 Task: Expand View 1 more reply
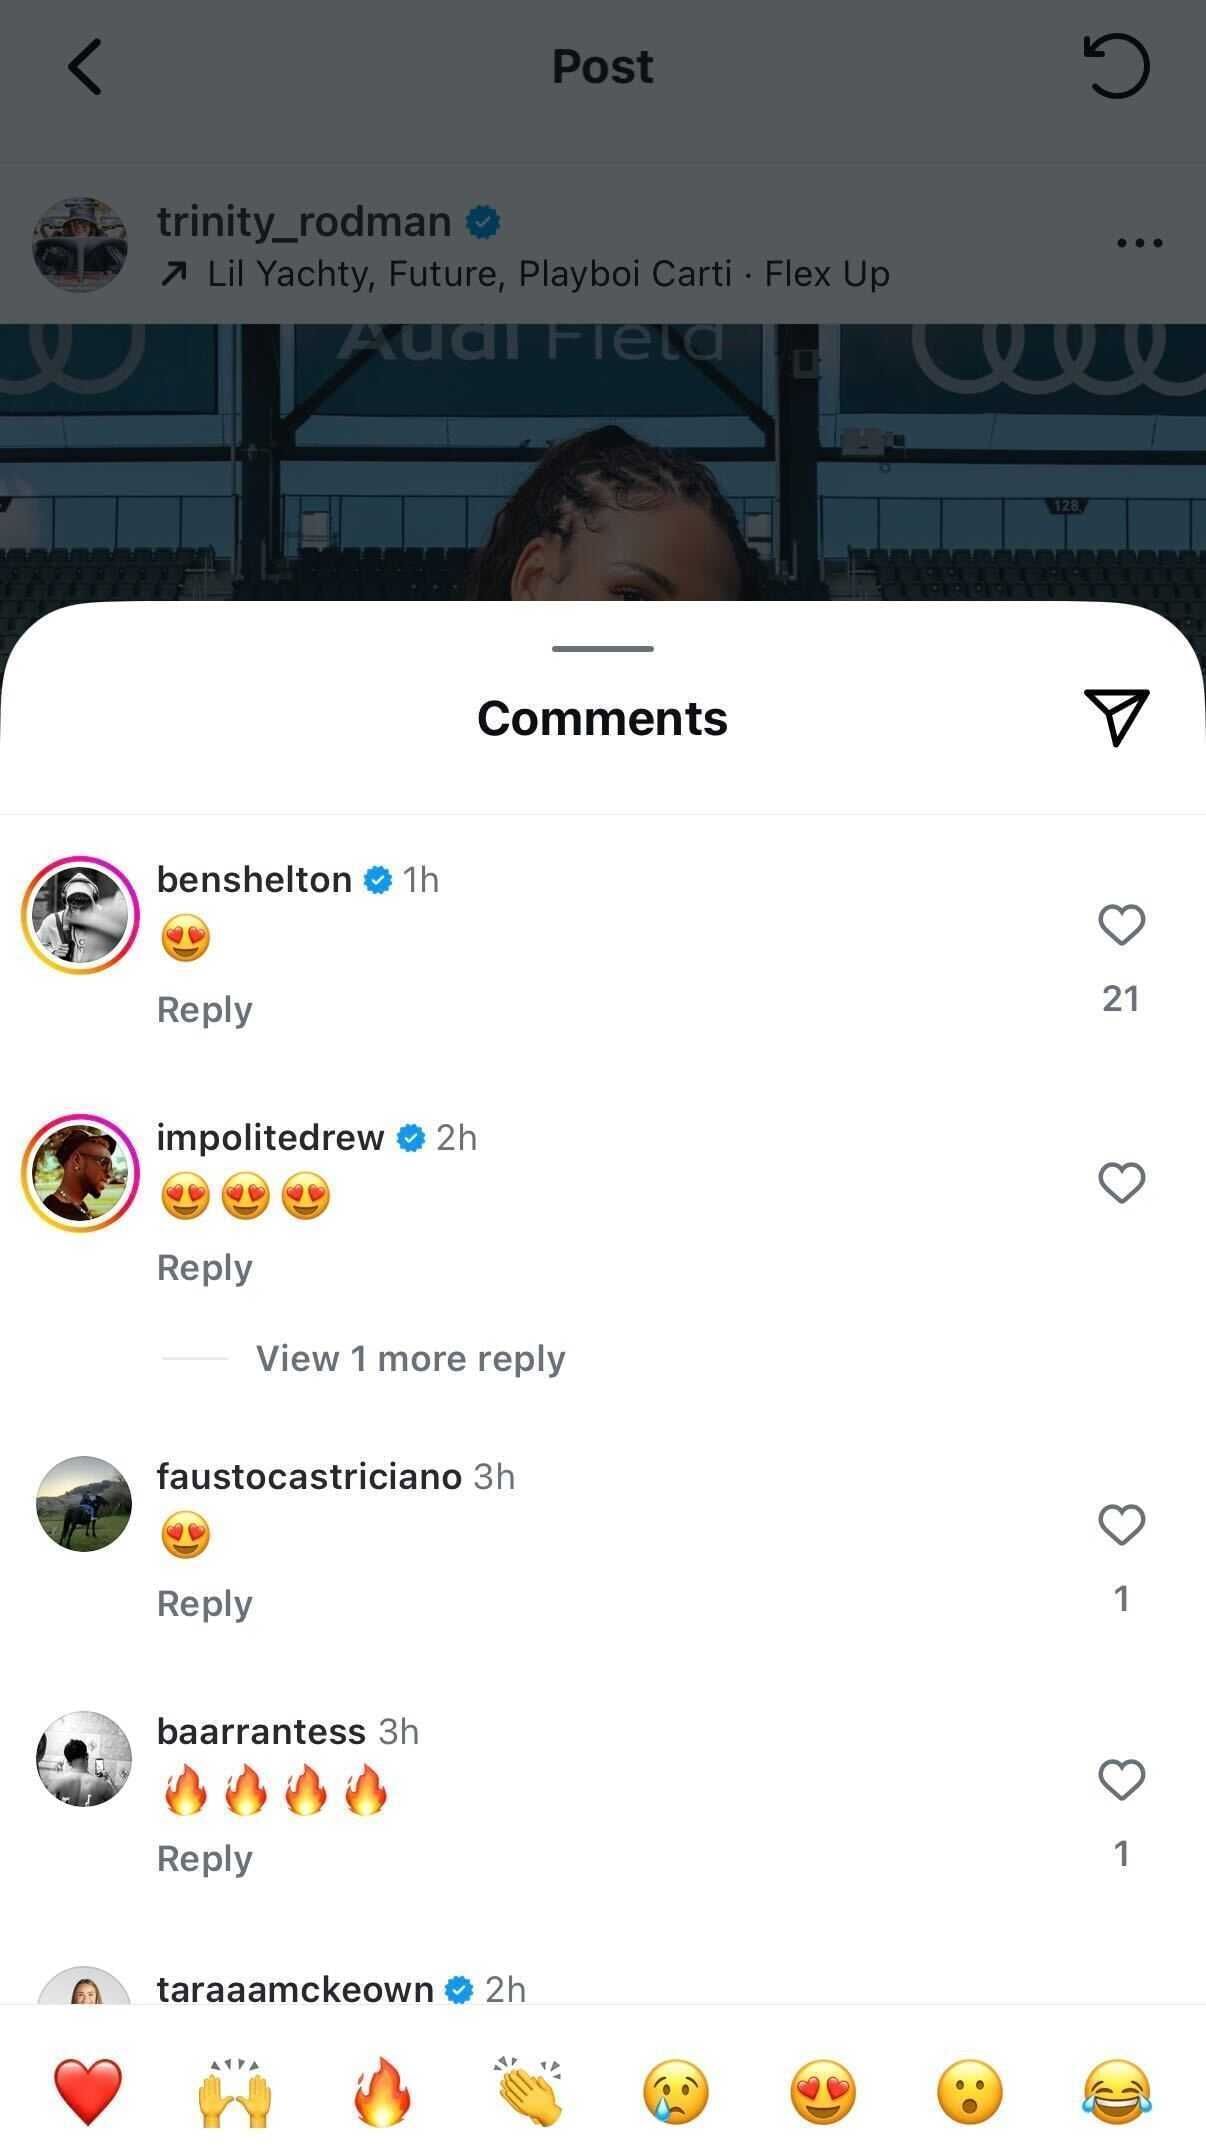(410, 1358)
